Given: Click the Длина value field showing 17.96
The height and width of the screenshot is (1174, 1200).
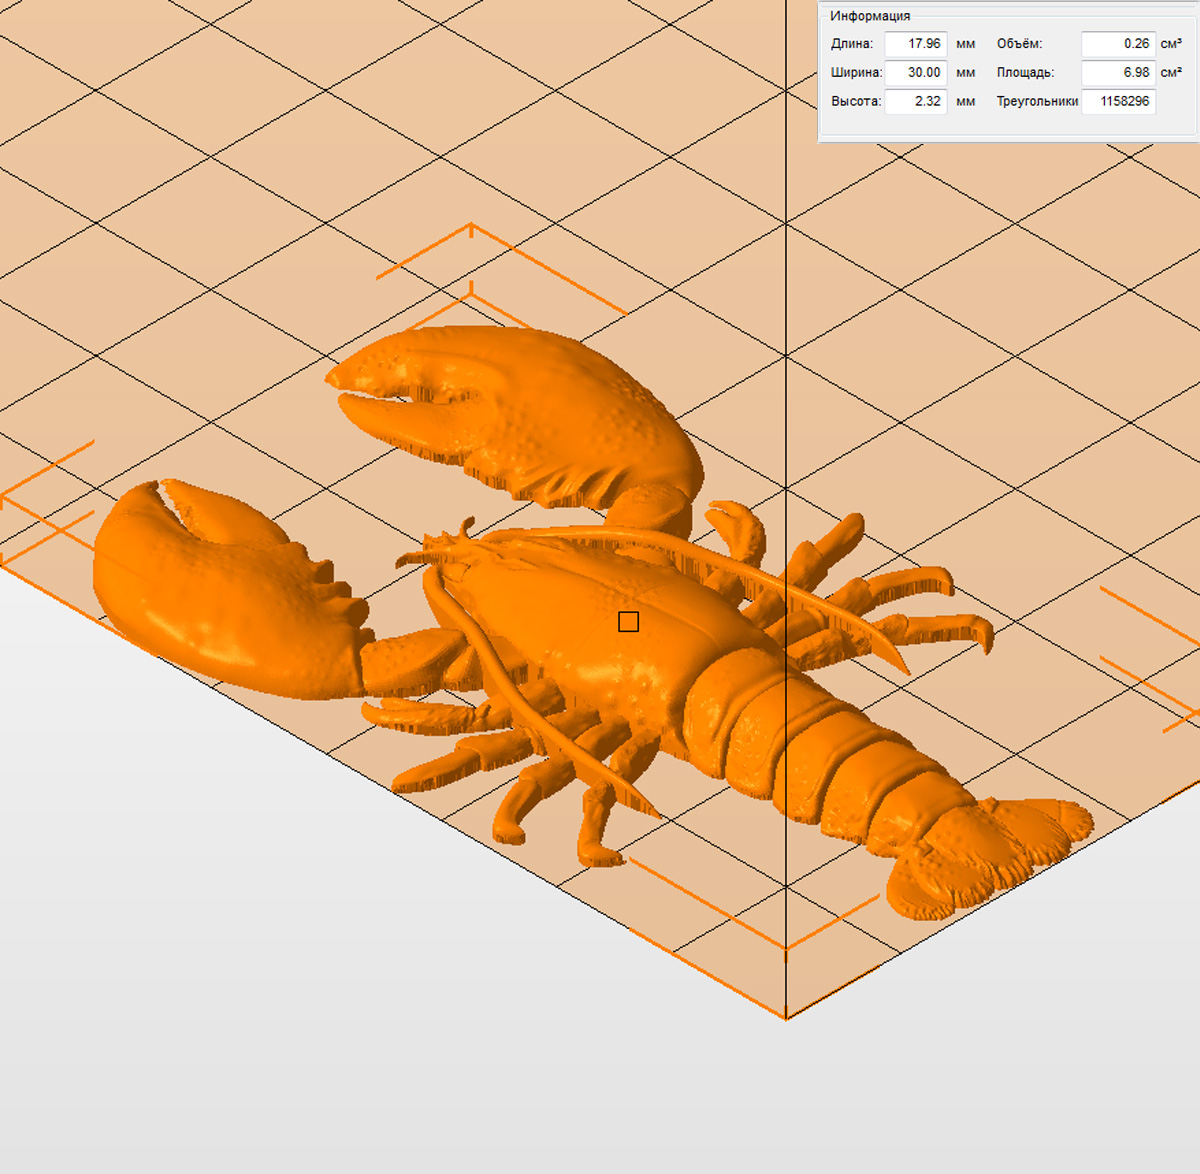Looking at the screenshot, I should (x=916, y=44).
